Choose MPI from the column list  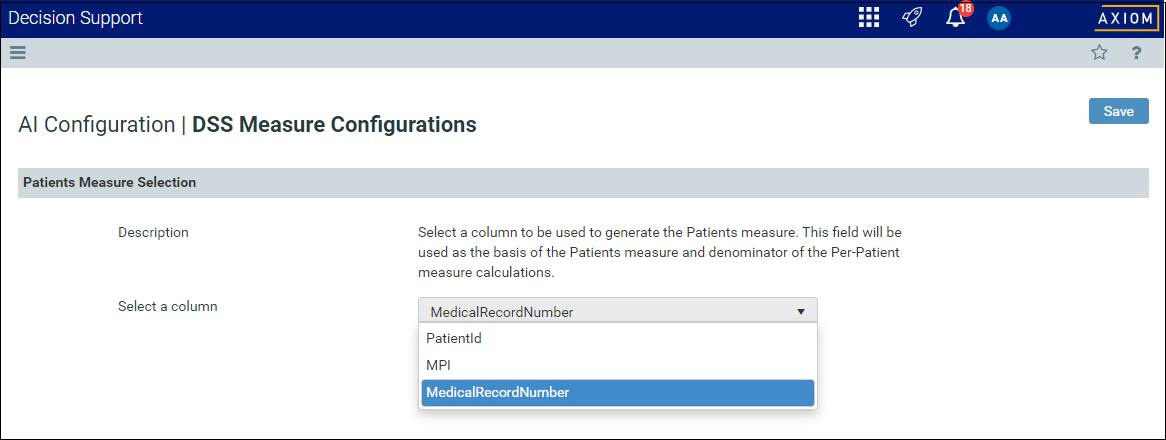pyautogui.click(x=617, y=366)
